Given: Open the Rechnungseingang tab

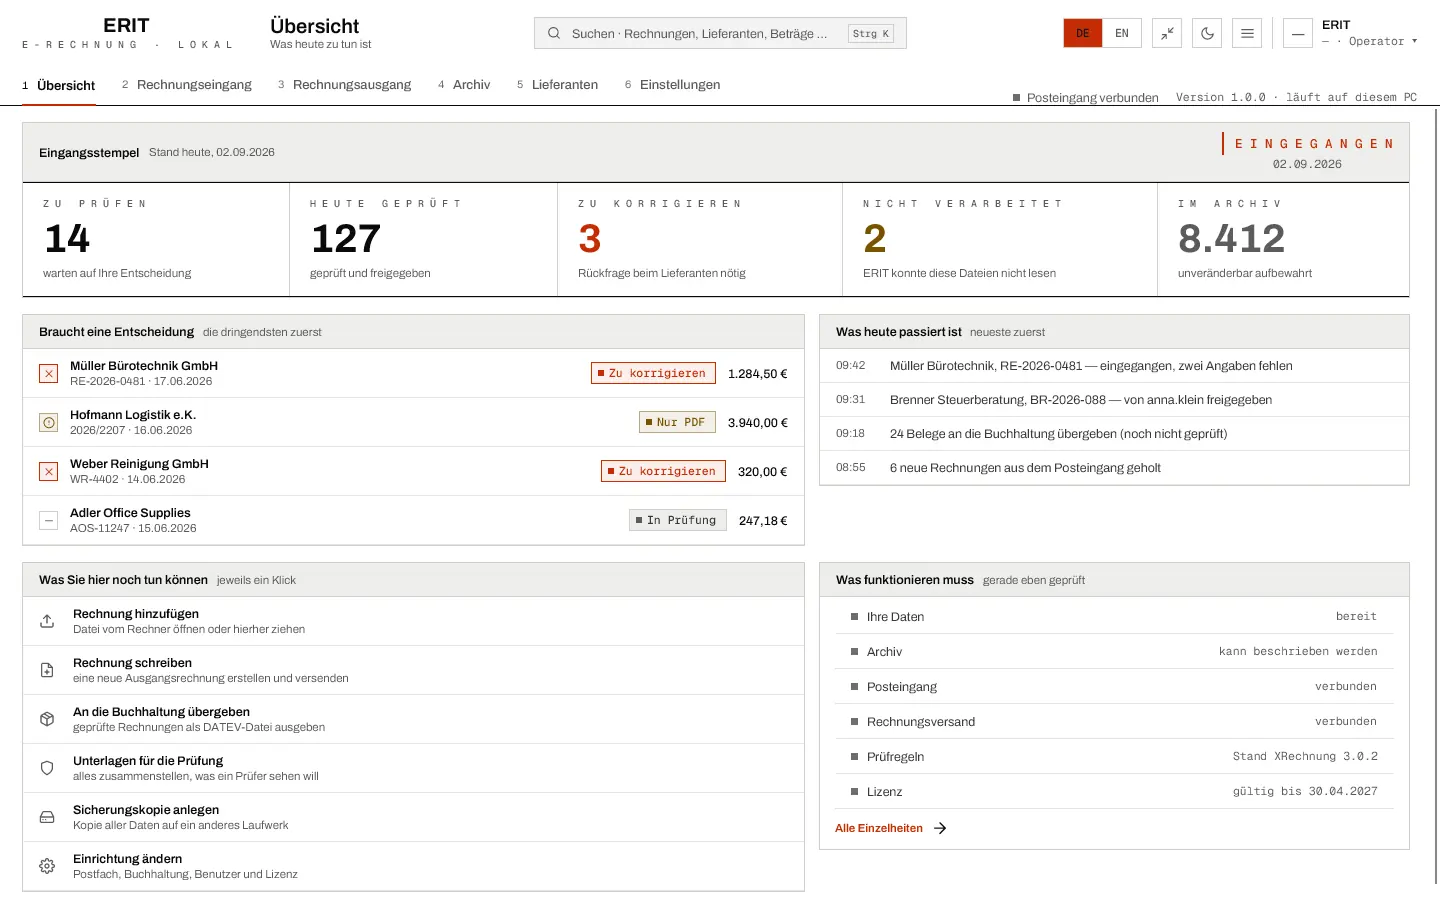Looking at the screenshot, I should 187,85.
